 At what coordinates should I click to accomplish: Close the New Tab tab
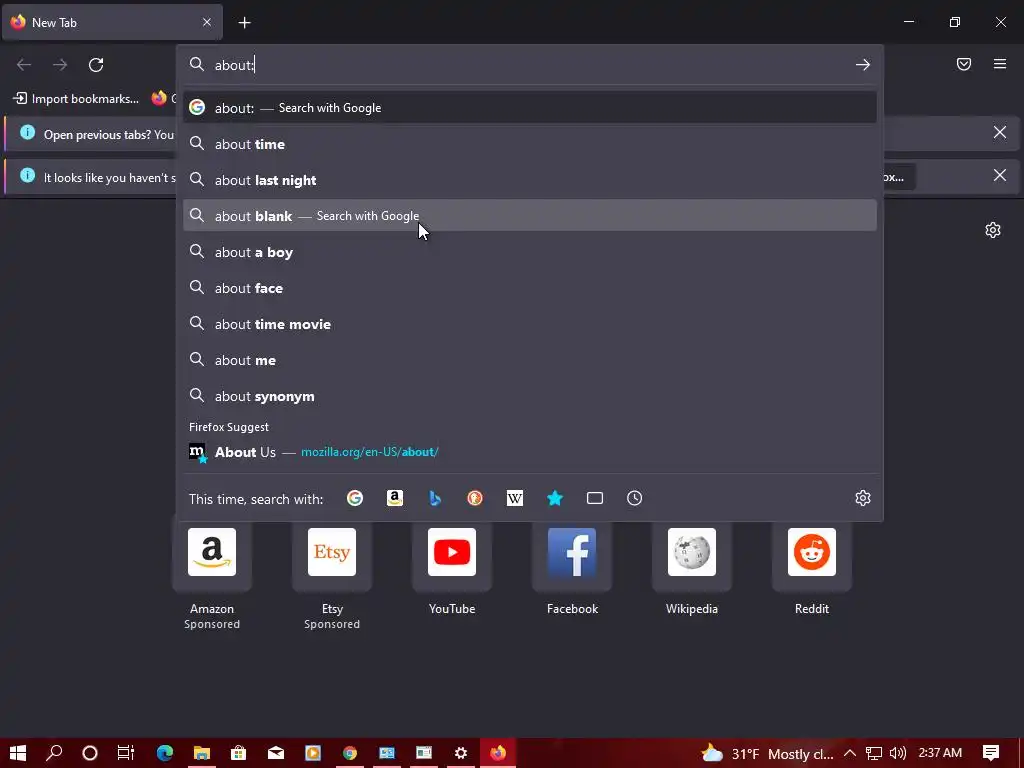(207, 22)
